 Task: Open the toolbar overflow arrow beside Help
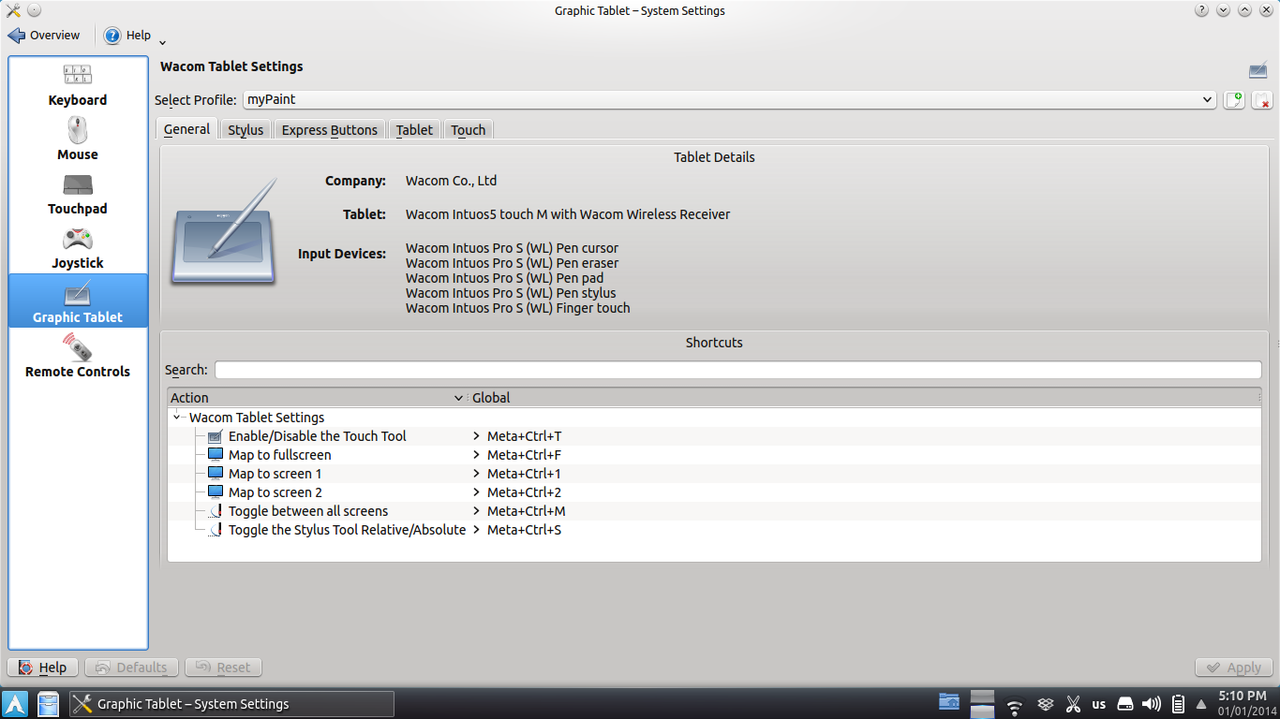point(163,42)
